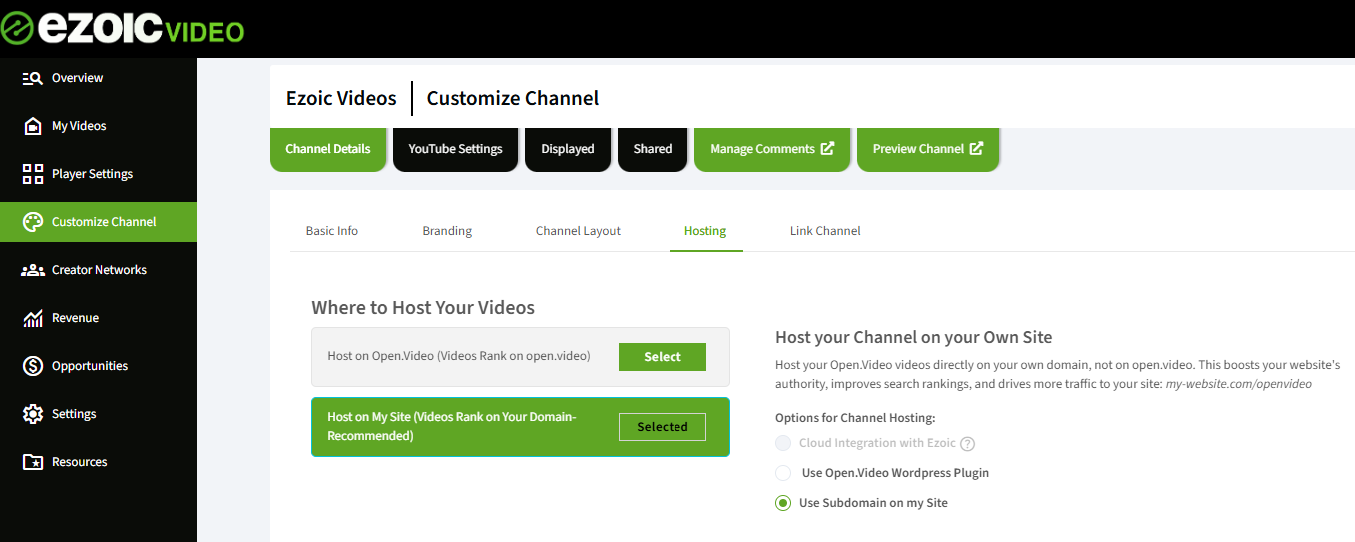Open Creator Networks people icon
1355x542 pixels.
(x=33, y=270)
